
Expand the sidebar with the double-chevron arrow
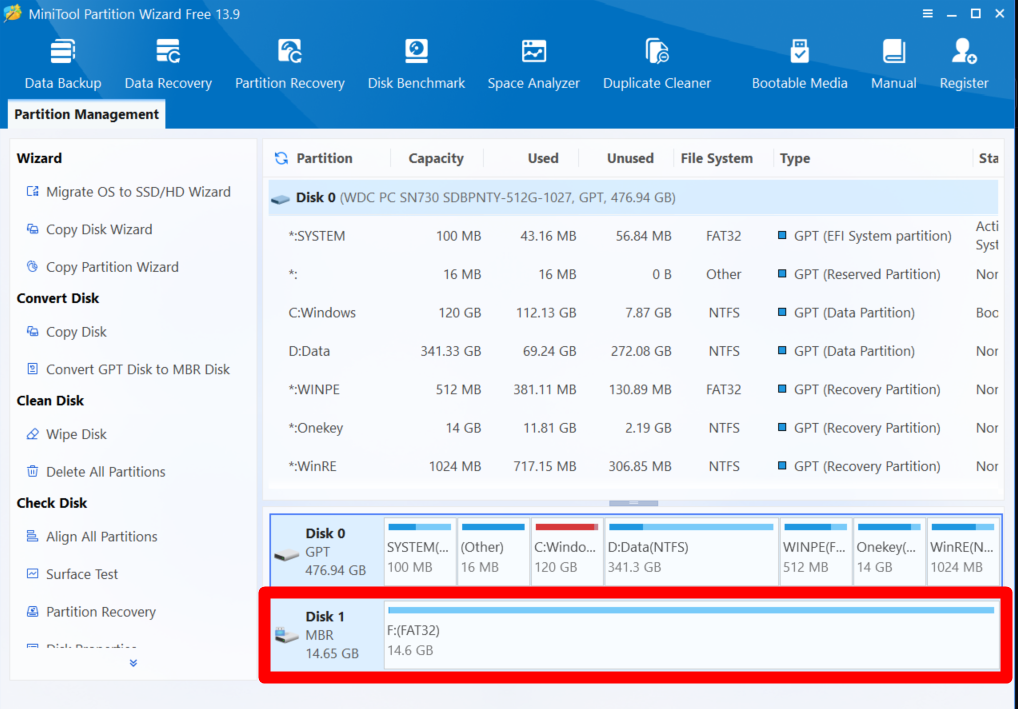(x=133, y=663)
